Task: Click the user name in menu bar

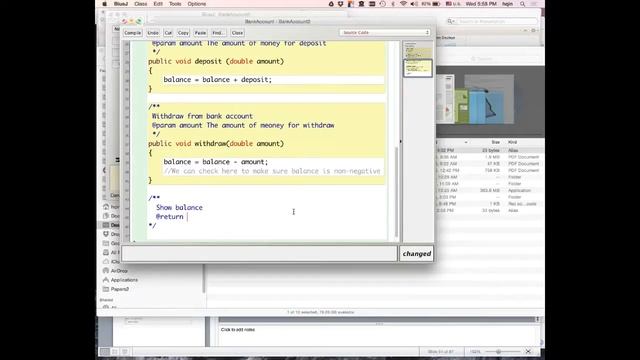Action: 507,4
